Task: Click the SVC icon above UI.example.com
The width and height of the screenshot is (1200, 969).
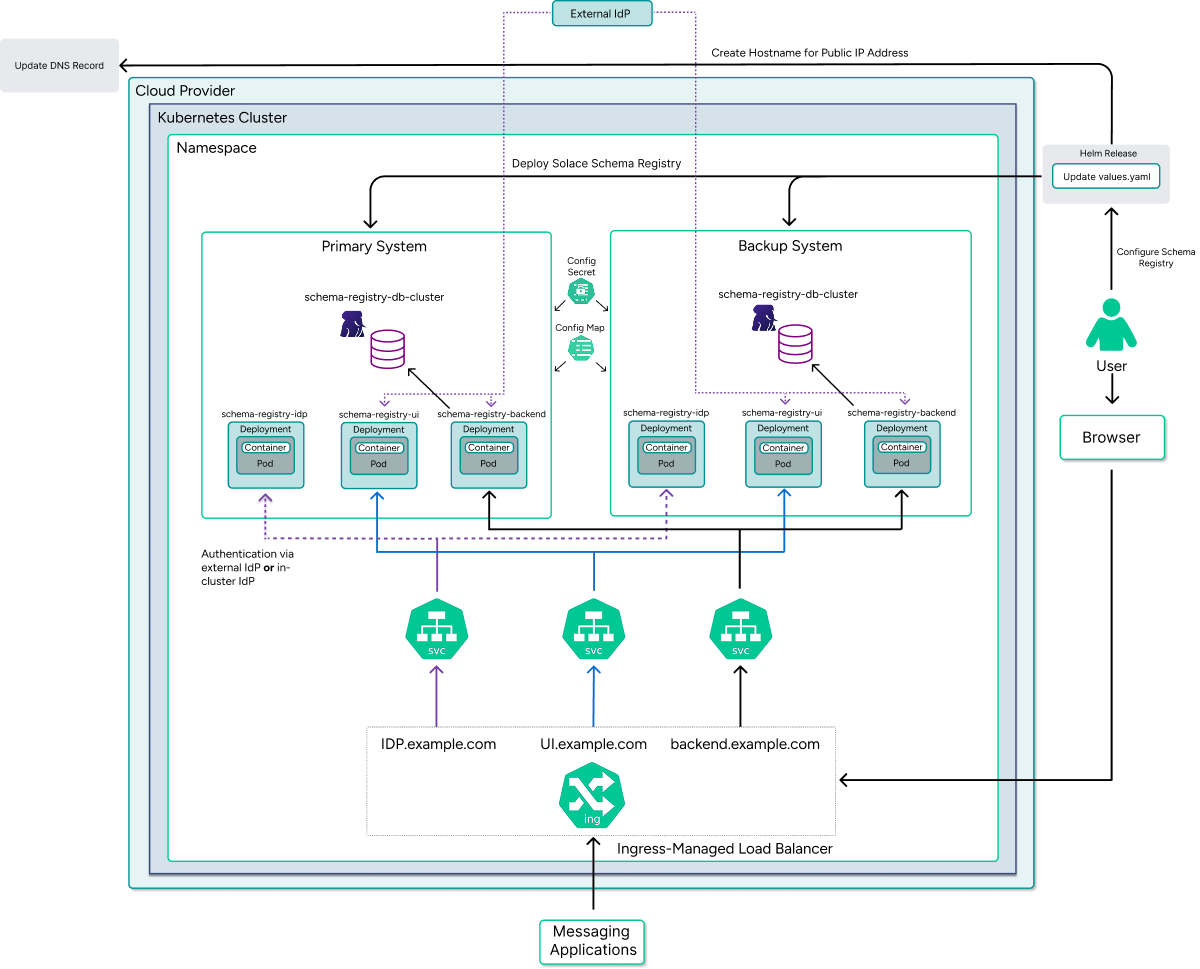Action: click(594, 629)
